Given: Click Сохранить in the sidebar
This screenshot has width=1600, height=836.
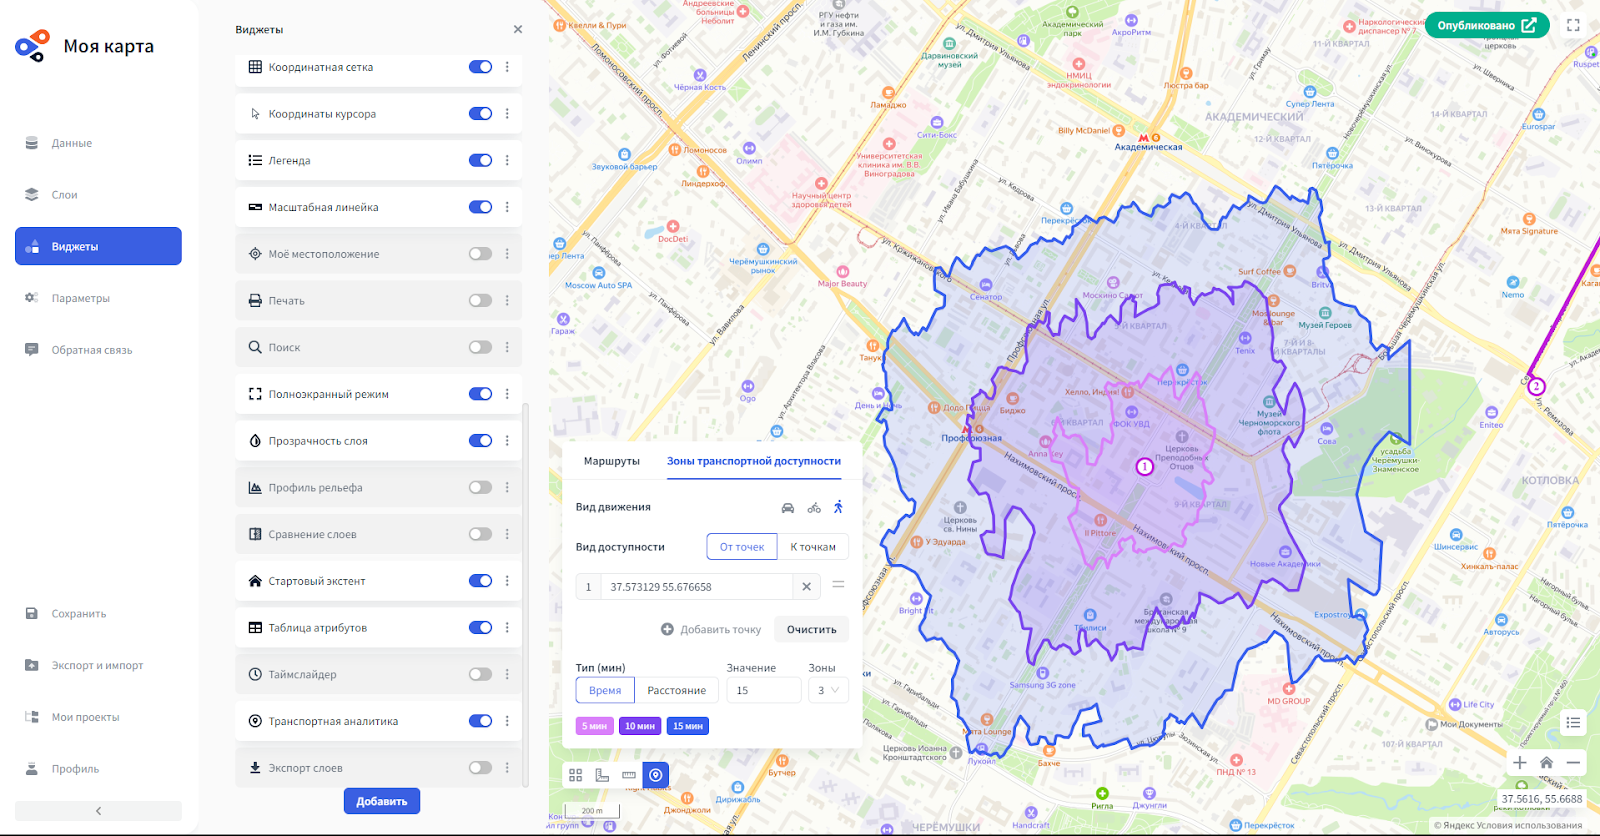Looking at the screenshot, I should click(x=98, y=614).
